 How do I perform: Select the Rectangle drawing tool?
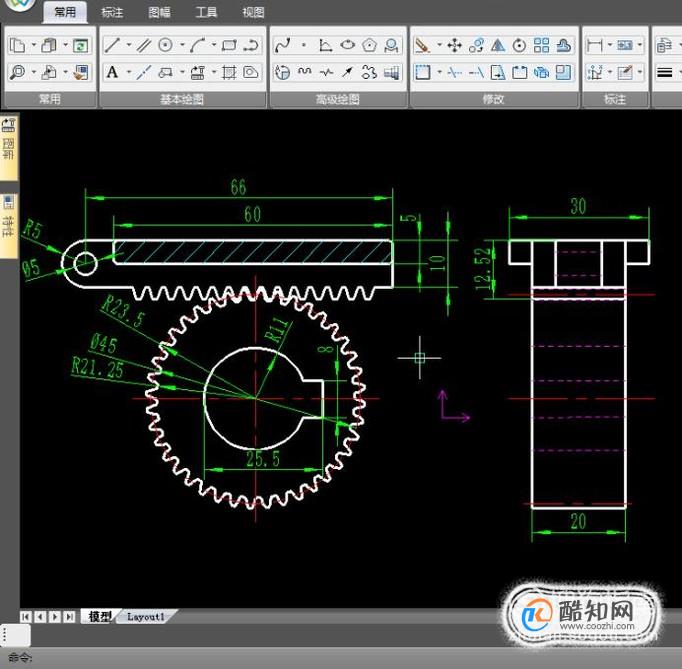pyautogui.click(x=229, y=45)
